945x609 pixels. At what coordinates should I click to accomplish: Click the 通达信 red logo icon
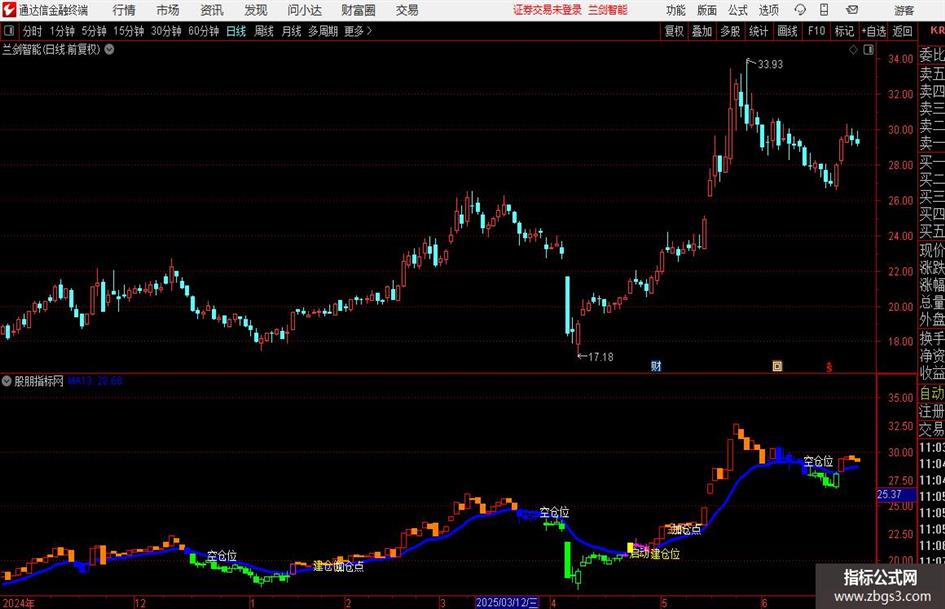click(x=9, y=10)
